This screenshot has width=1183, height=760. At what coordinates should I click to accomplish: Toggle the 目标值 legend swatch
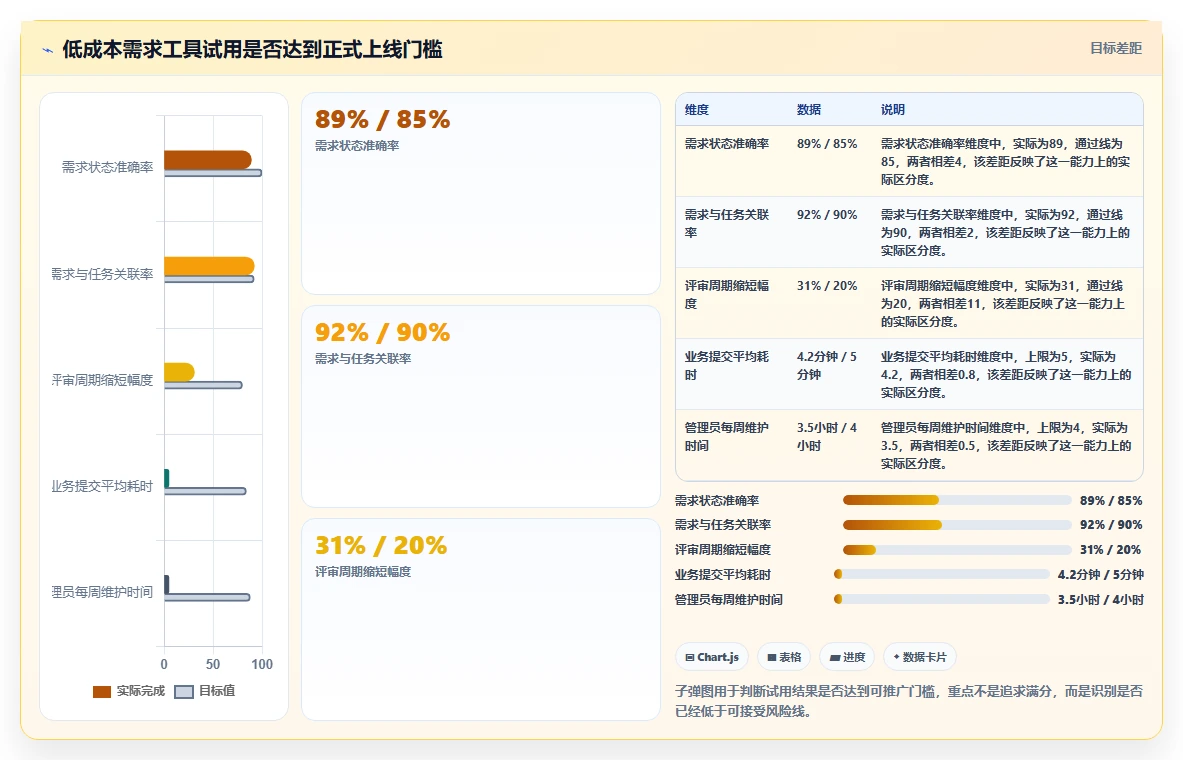(x=183, y=691)
